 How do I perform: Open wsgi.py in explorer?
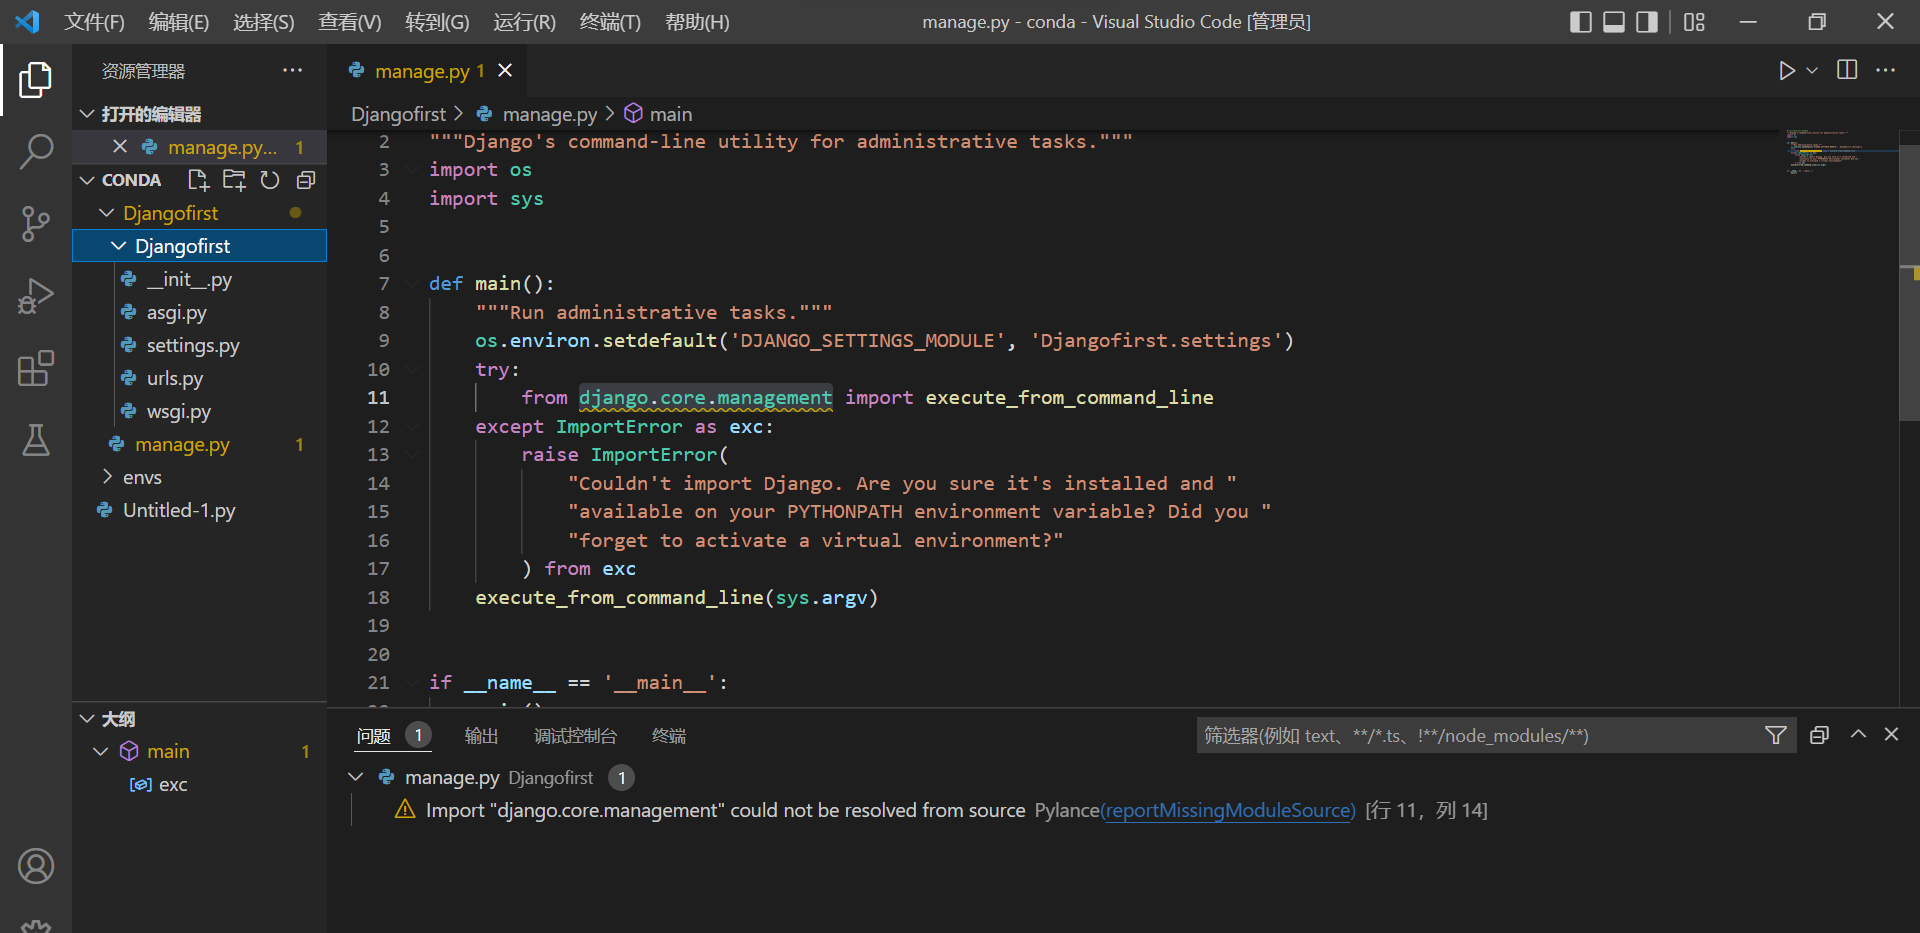click(x=179, y=411)
